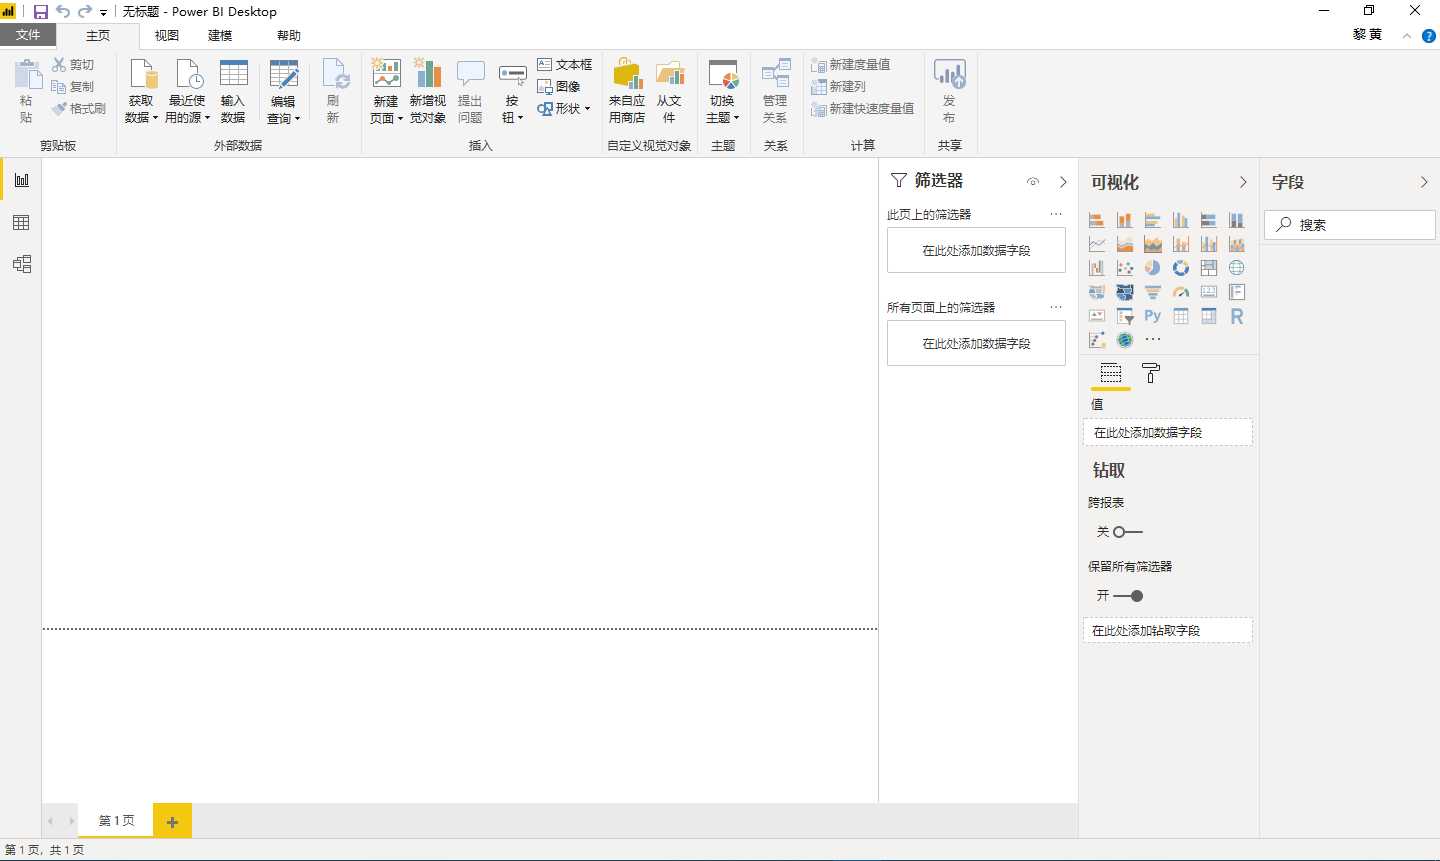Viewport: 1440px width, 861px height.
Task: Select the waterfall chart visual
Action: click(1097, 268)
